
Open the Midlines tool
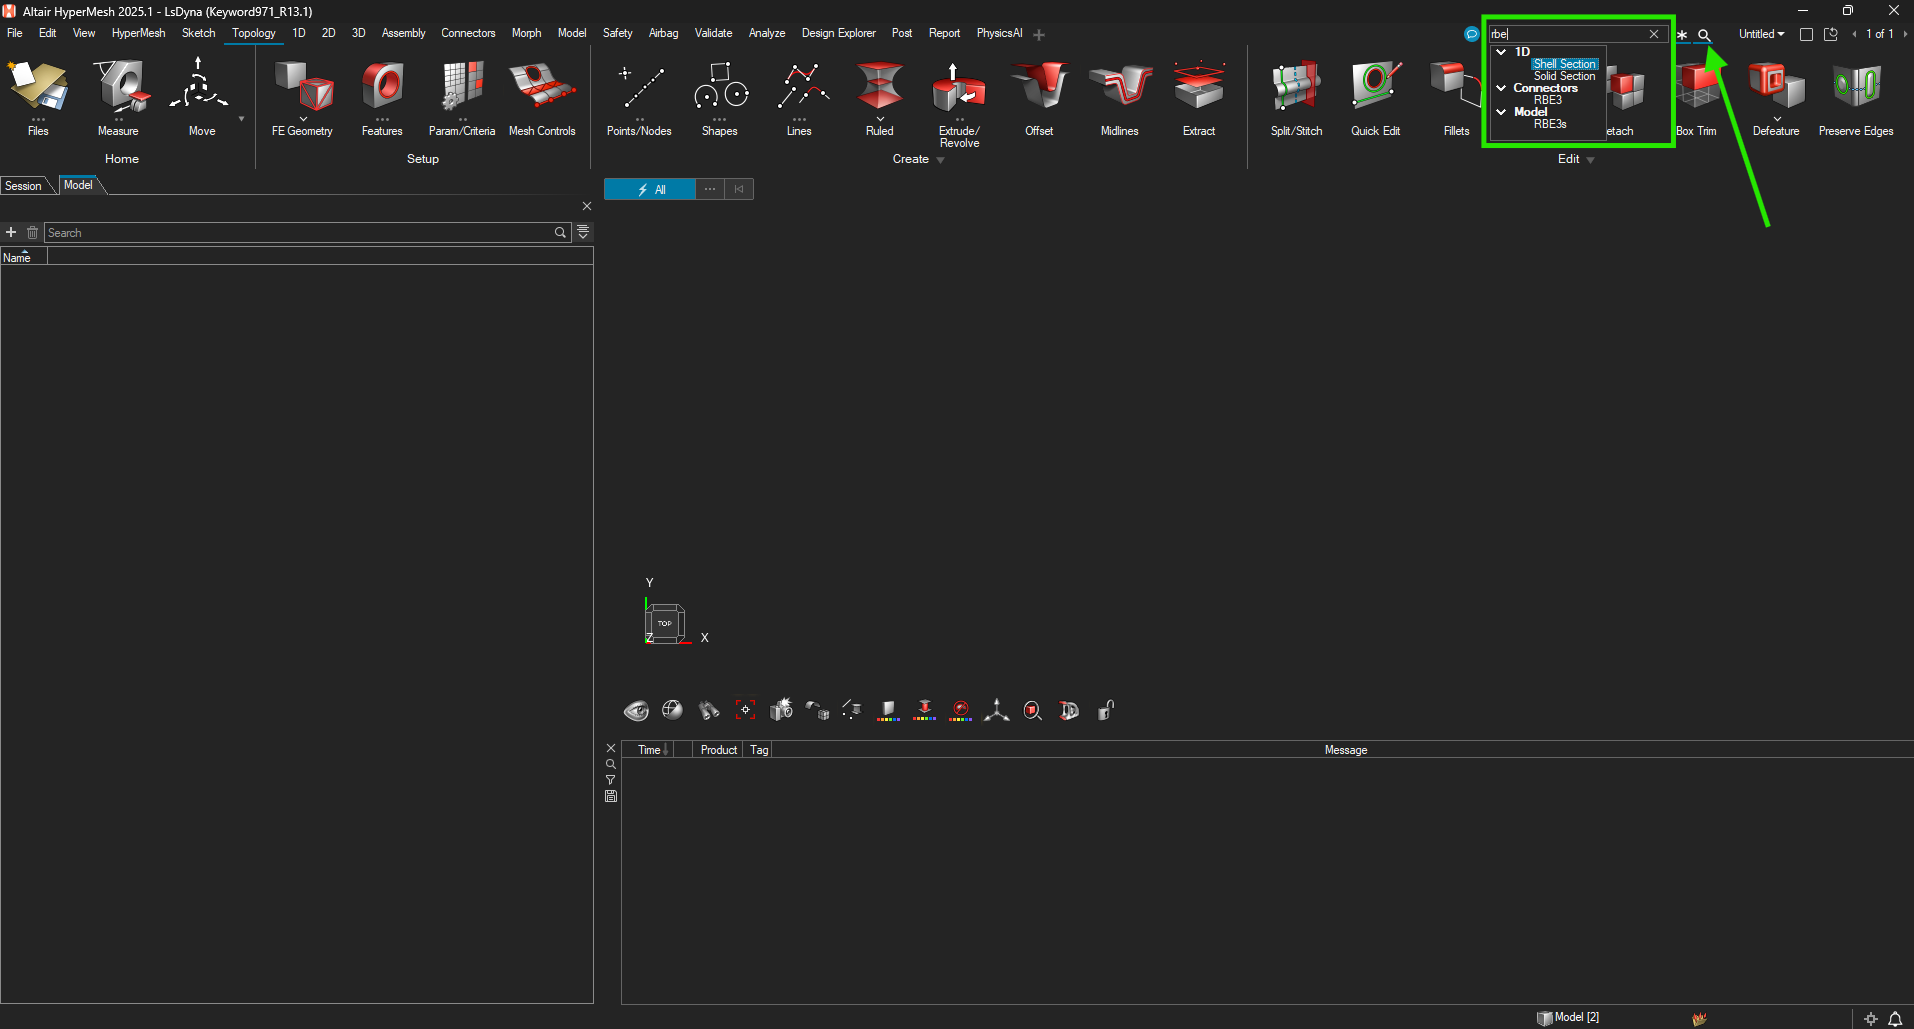[x=1120, y=97]
